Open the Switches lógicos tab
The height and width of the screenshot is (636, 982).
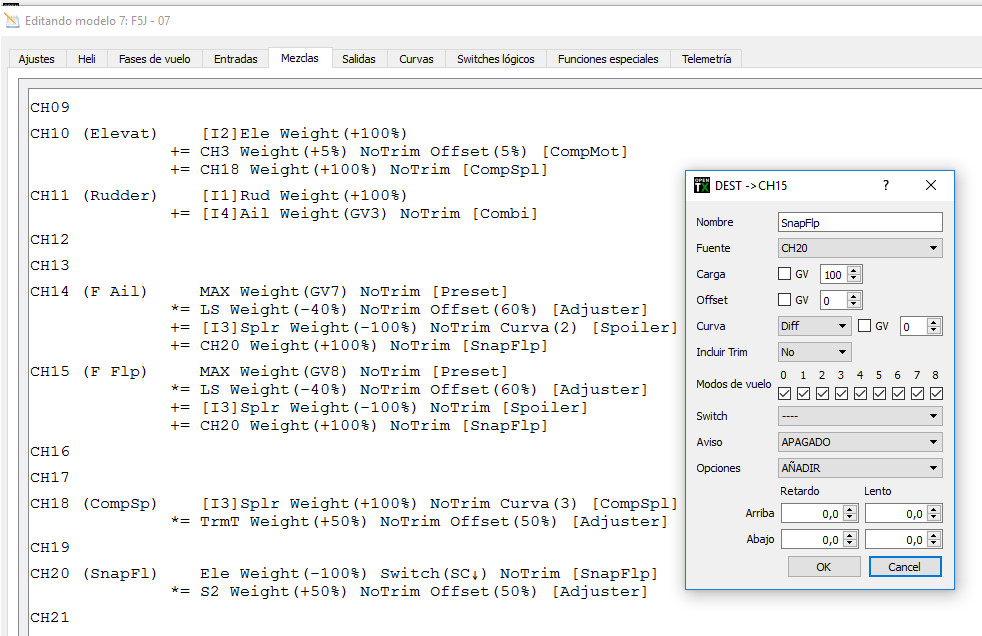[x=495, y=59]
